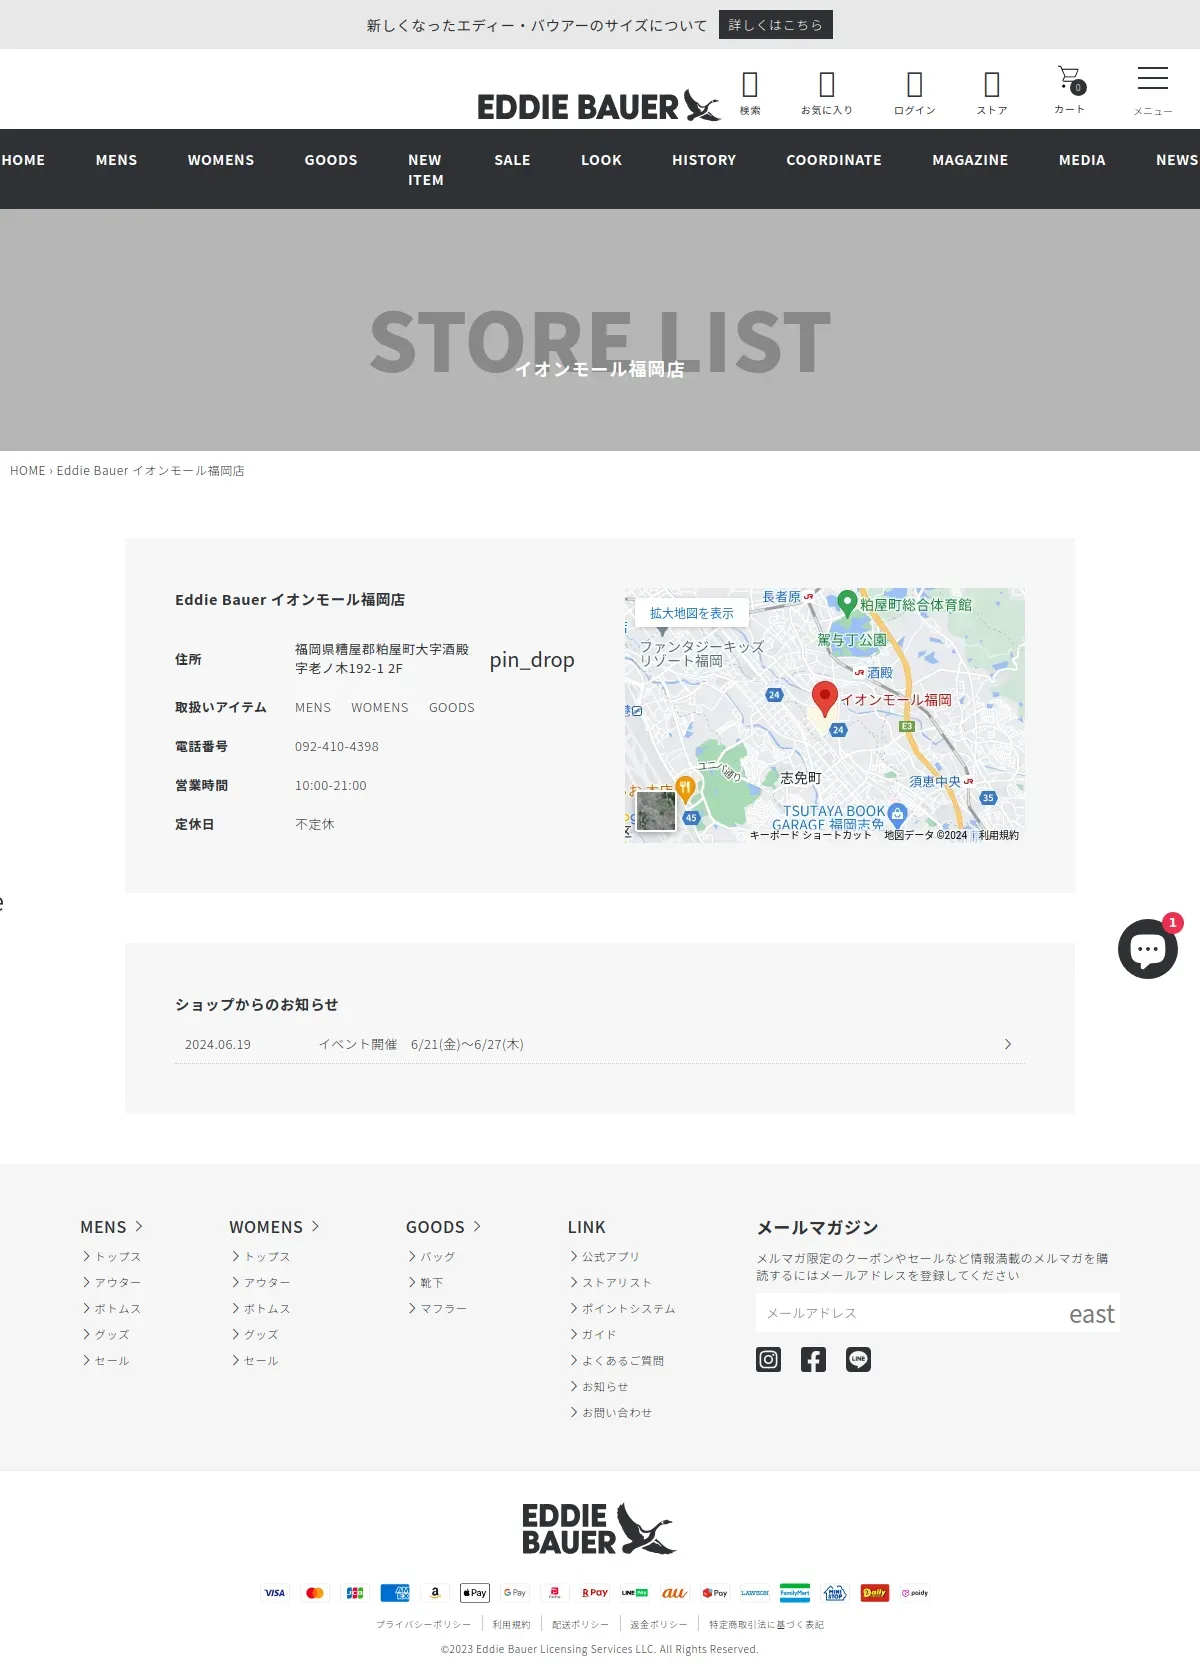The width and height of the screenshot is (1200, 1666).
Task: Open the HOME nav item
Action: click(23, 160)
